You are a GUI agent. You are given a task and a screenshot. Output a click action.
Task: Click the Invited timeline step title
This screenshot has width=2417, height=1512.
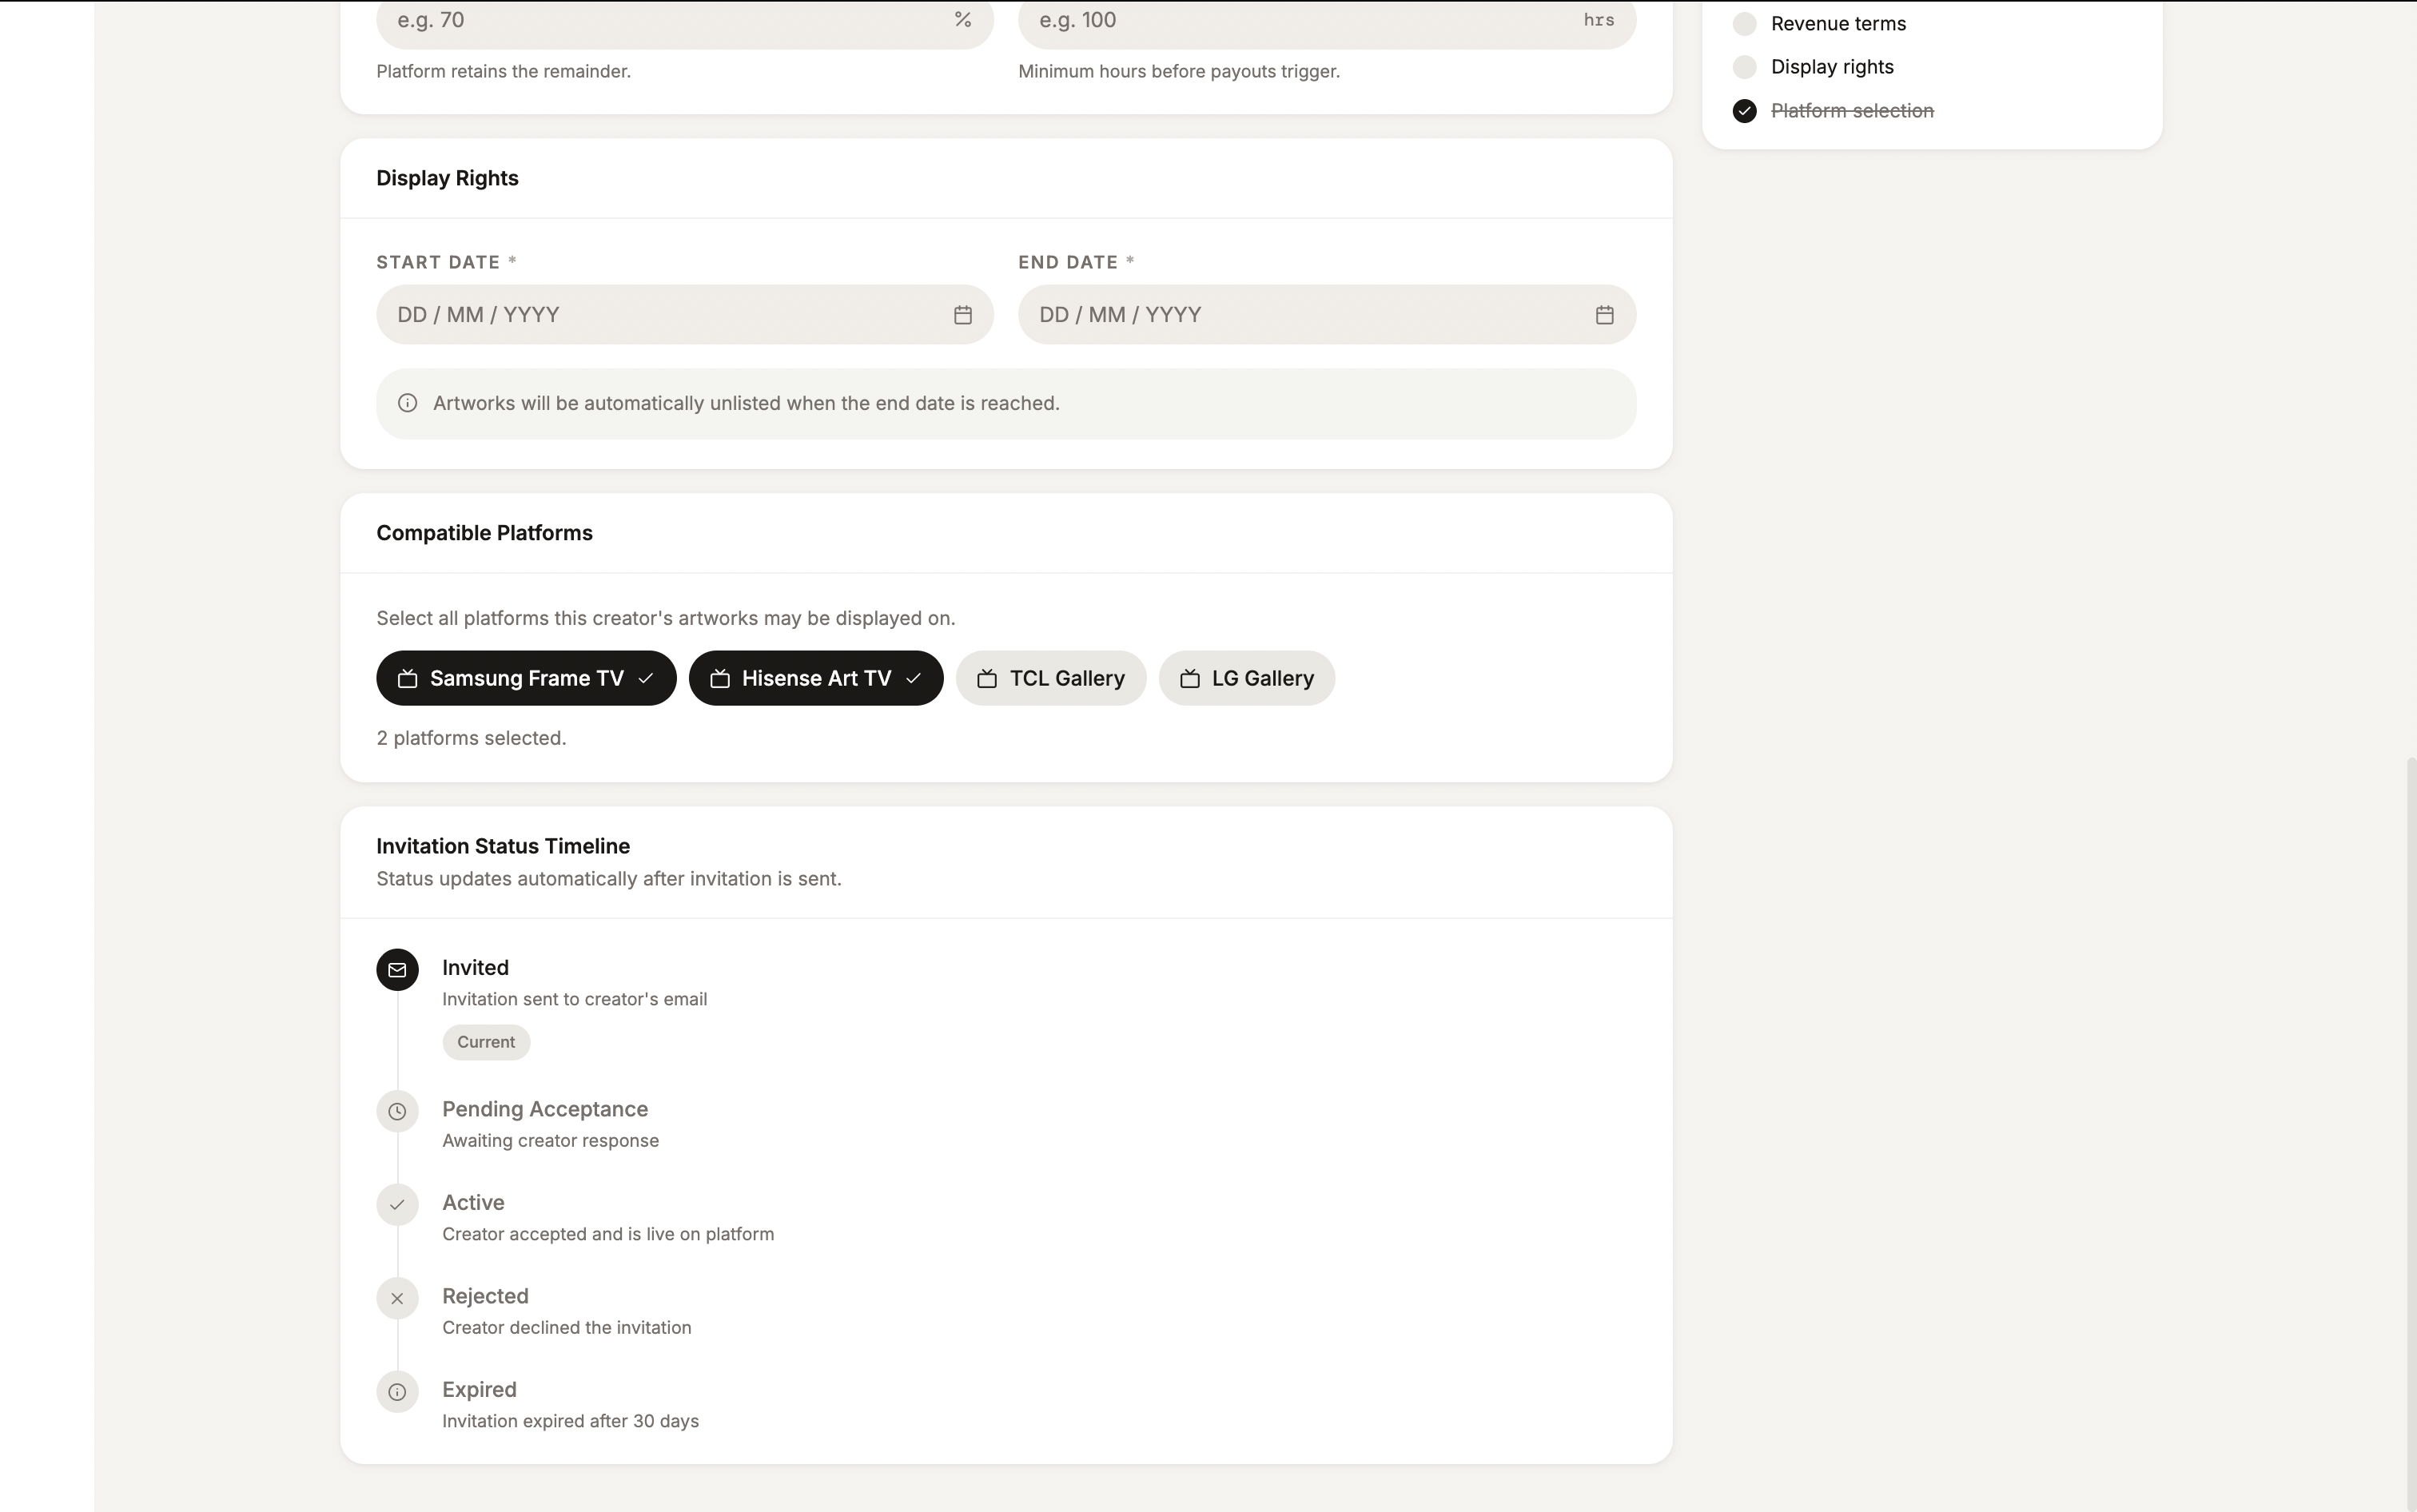(x=475, y=968)
